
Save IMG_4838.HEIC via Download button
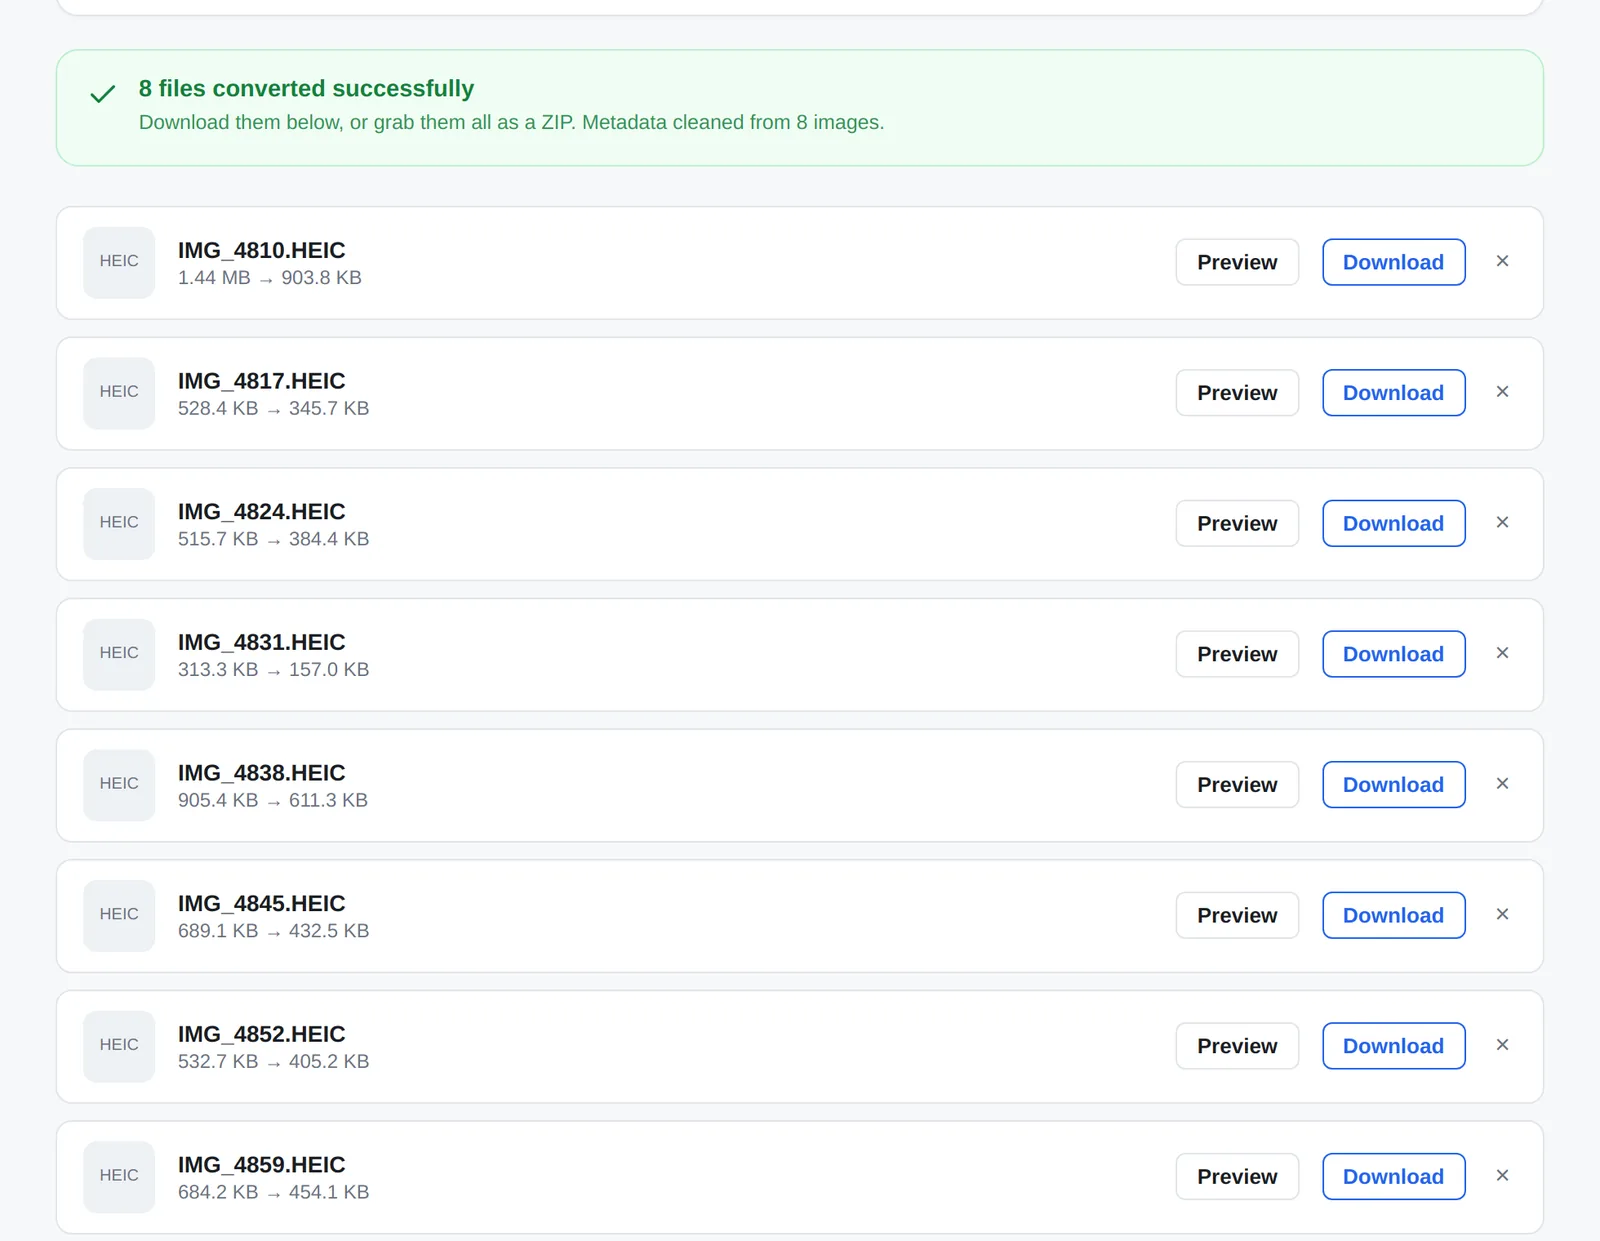(x=1394, y=785)
